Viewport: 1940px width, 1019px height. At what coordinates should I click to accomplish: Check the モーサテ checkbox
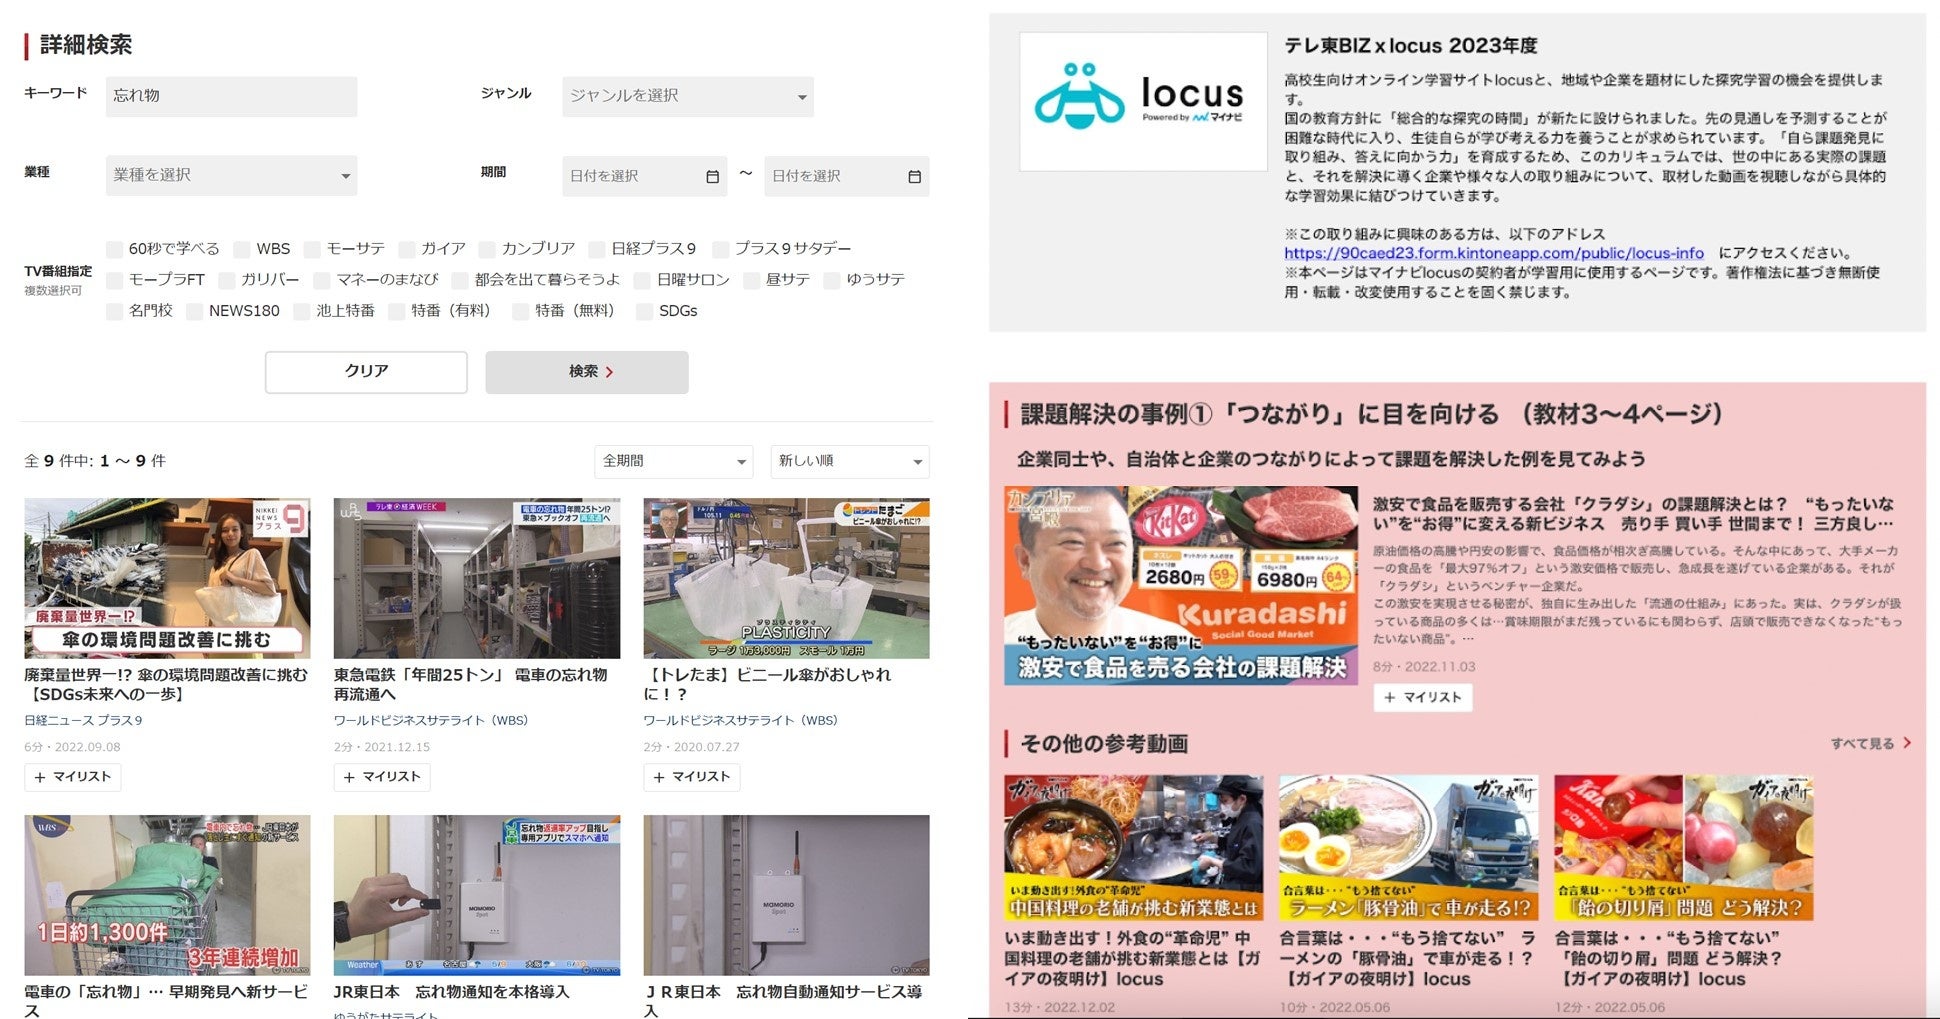(312, 249)
